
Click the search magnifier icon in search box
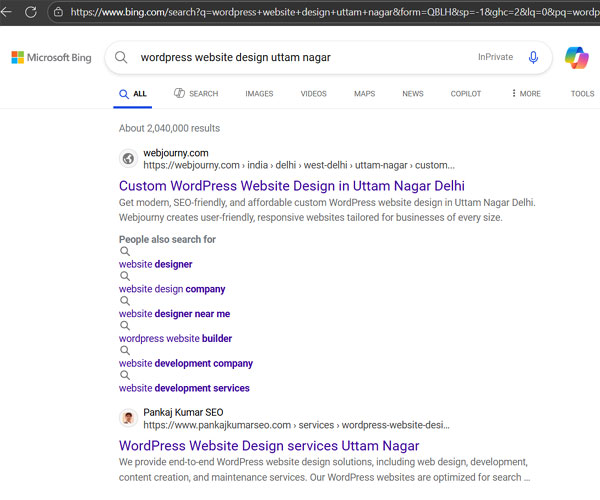coord(121,58)
